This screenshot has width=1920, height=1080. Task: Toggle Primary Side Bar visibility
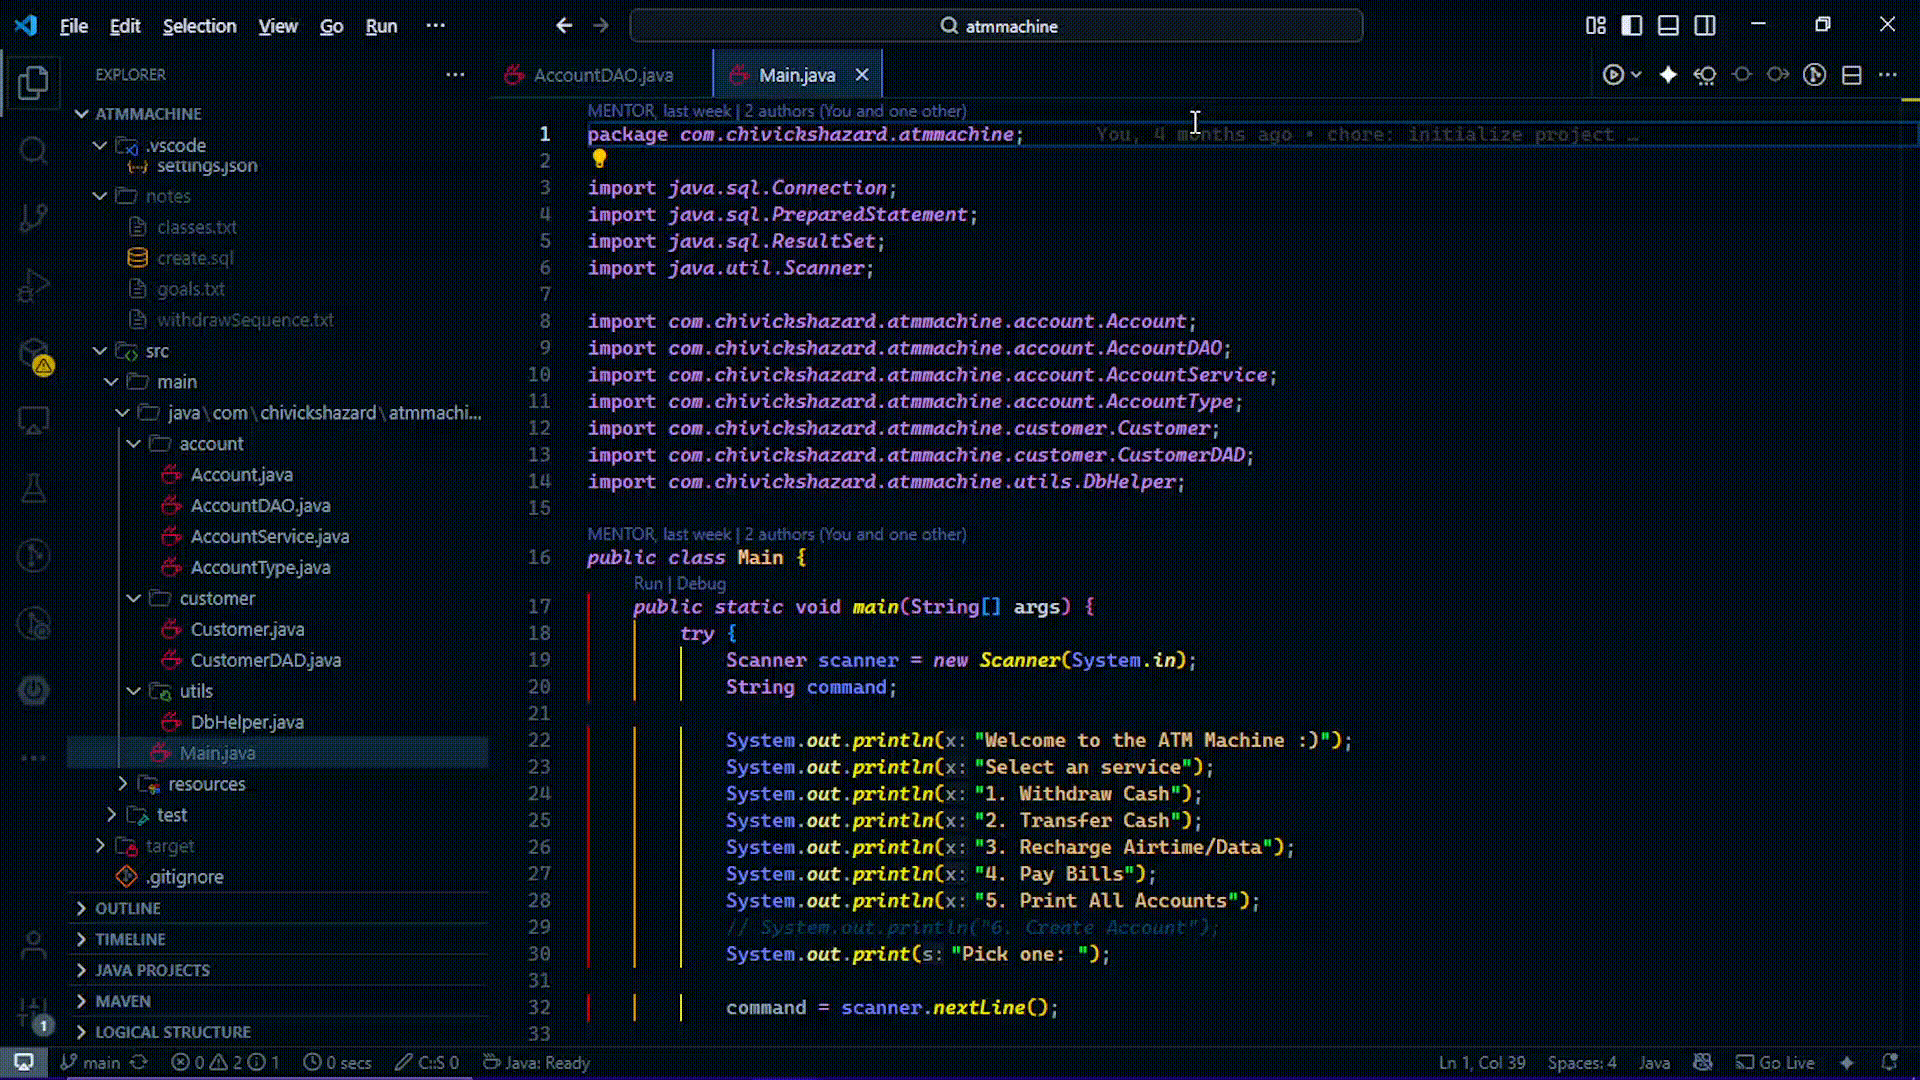coord(1632,26)
